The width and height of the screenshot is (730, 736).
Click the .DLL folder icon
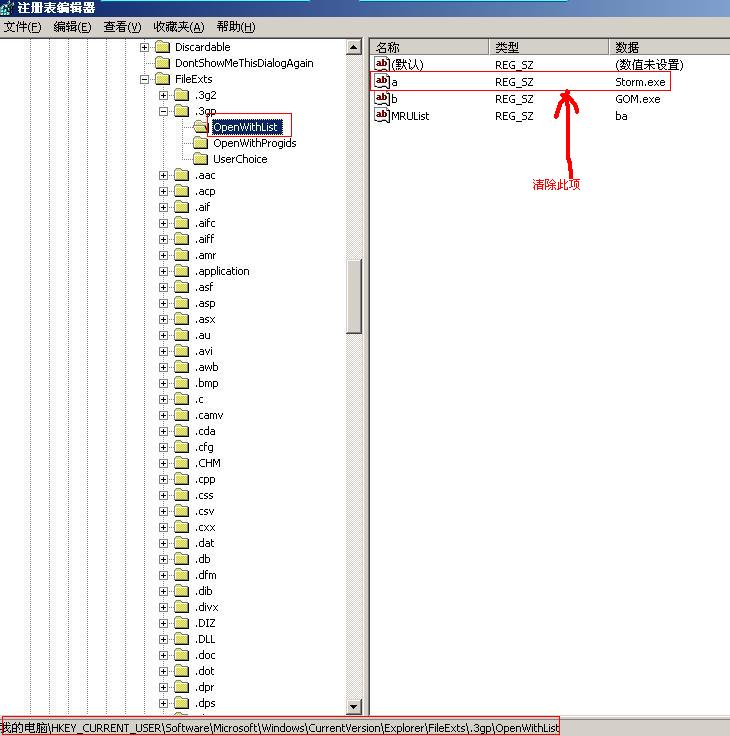tap(182, 639)
